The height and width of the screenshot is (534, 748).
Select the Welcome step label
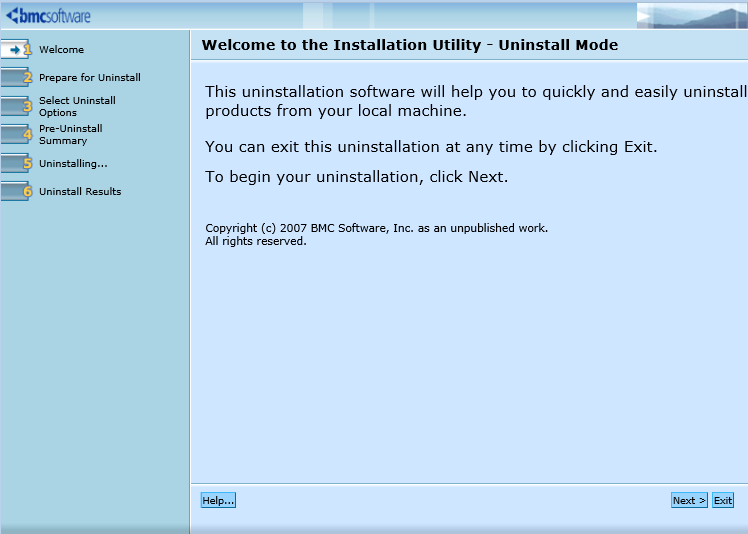click(x=61, y=50)
